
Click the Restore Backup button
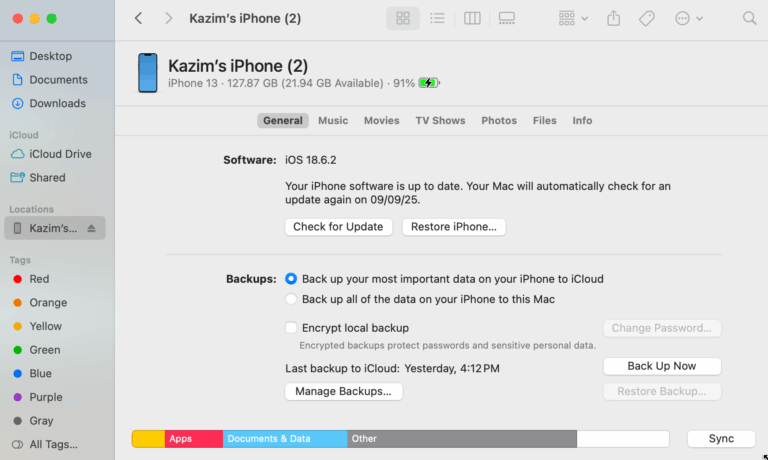click(x=662, y=391)
